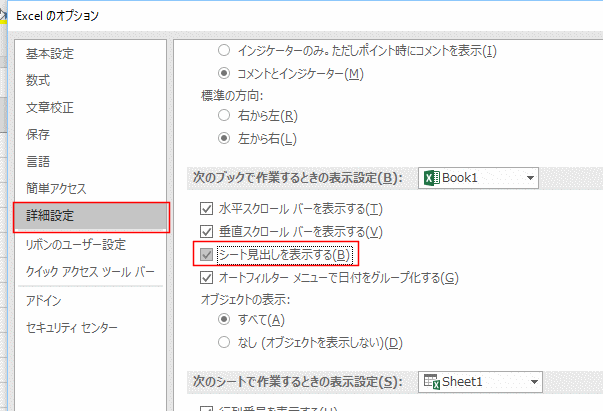Open the Sheet1 worksheet dropdown
This screenshot has height=411, width=603.
480,382
